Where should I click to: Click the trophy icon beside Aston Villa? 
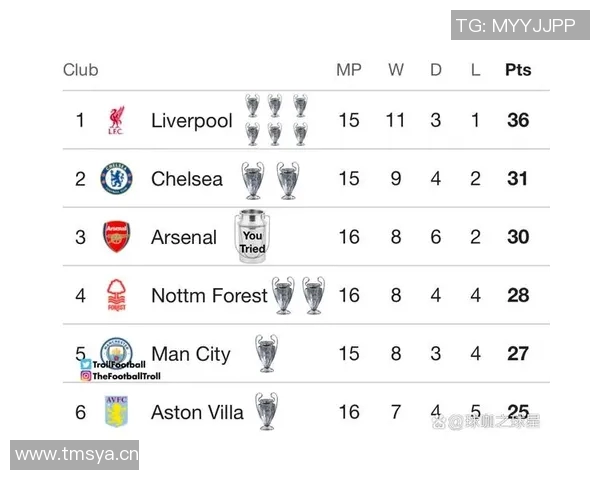coord(266,411)
